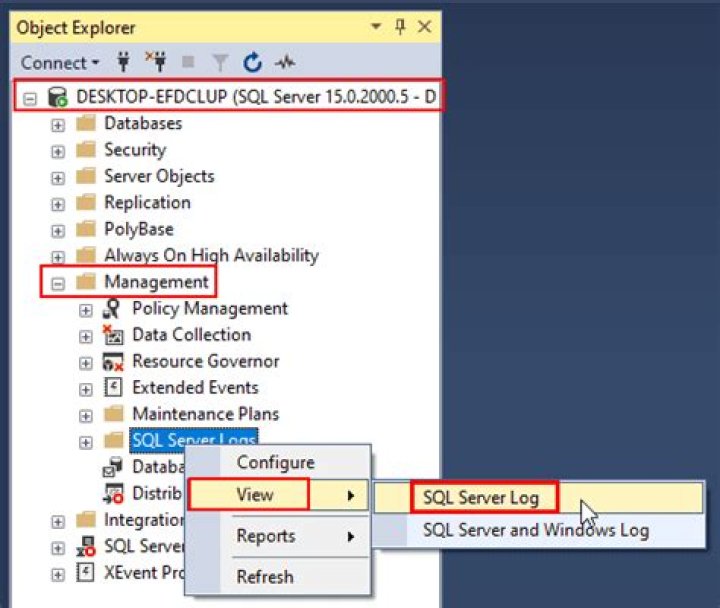This screenshot has width=720, height=608.
Task: Expand Always On High Availability node
Action: (x=58, y=257)
